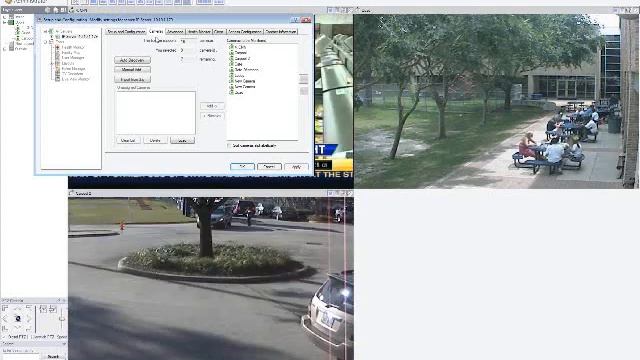The width and height of the screenshot is (640, 360).
Task: Switch to the Advanced tab
Action: [x=175, y=31]
